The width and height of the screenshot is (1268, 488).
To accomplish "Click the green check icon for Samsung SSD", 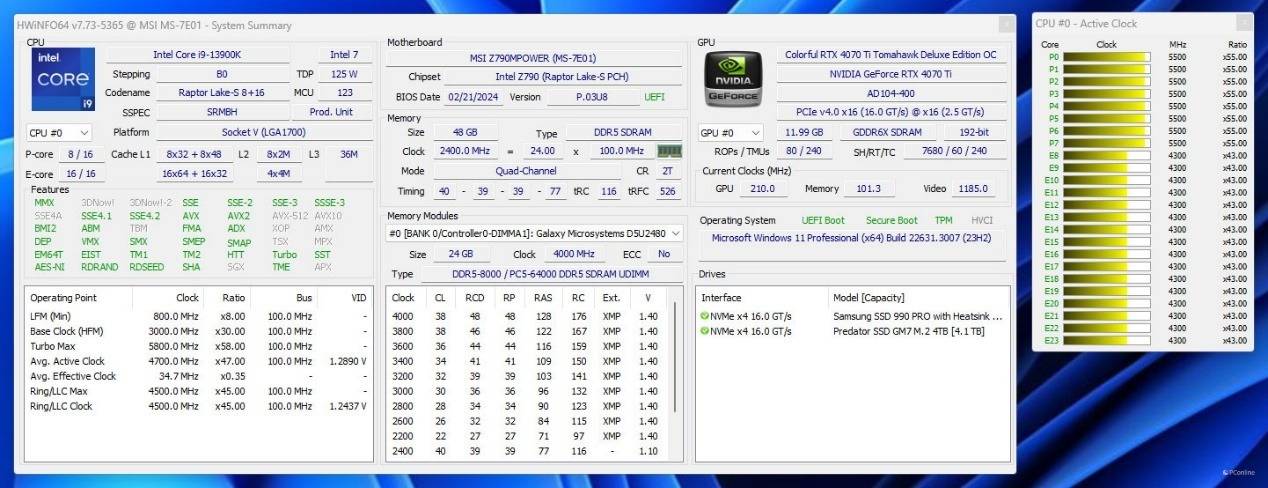I will 706,316.
